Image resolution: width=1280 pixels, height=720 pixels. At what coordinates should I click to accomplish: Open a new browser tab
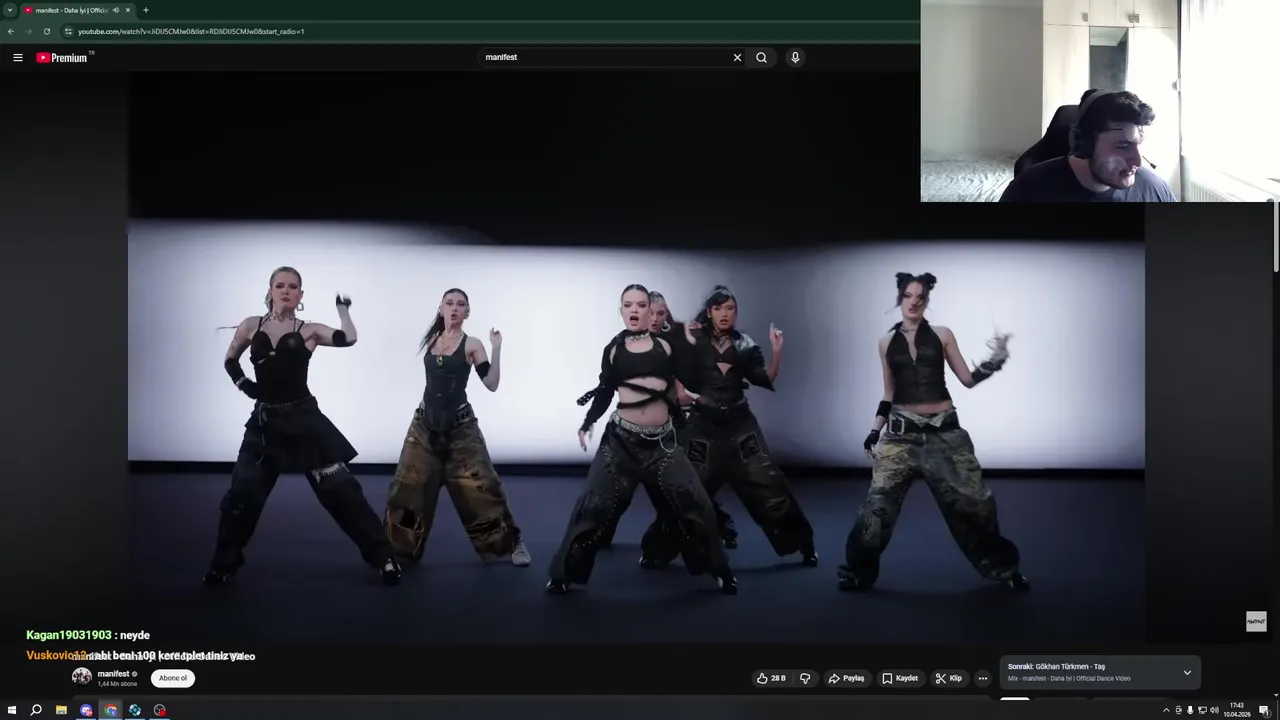pyautogui.click(x=146, y=10)
